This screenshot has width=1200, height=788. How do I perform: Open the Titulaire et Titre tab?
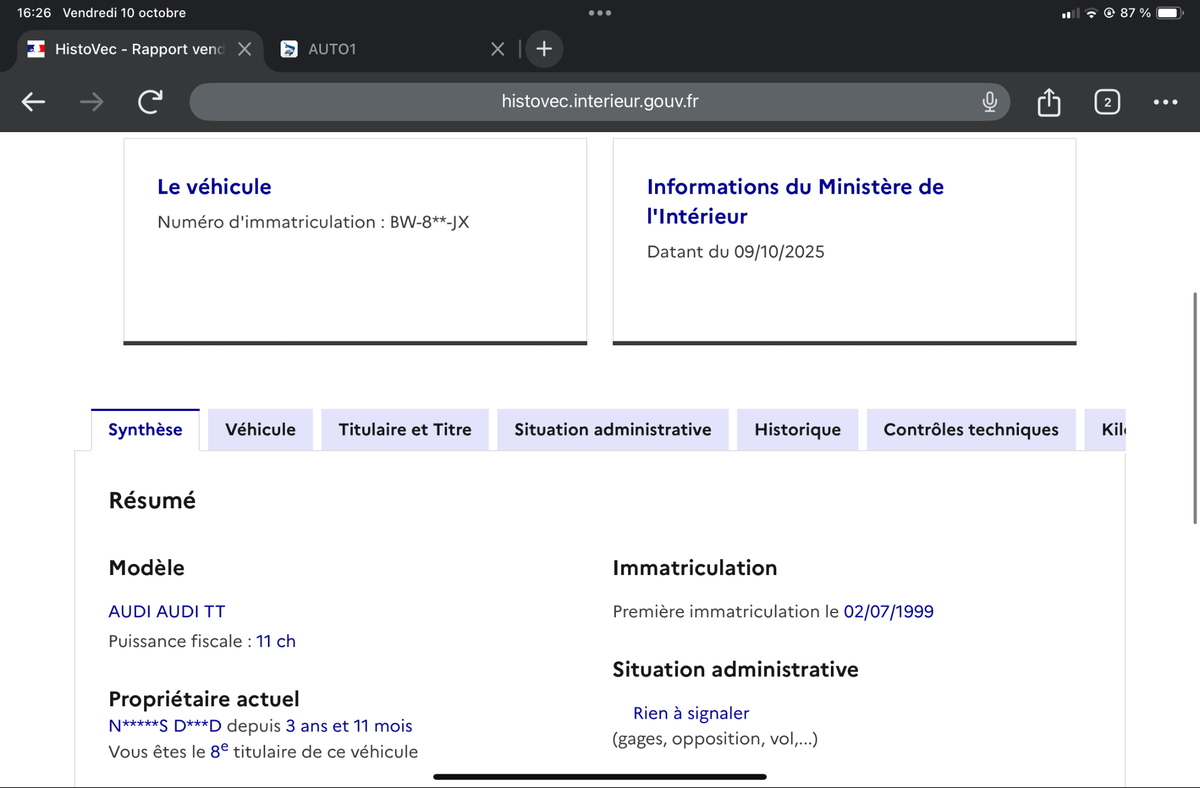point(405,430)
